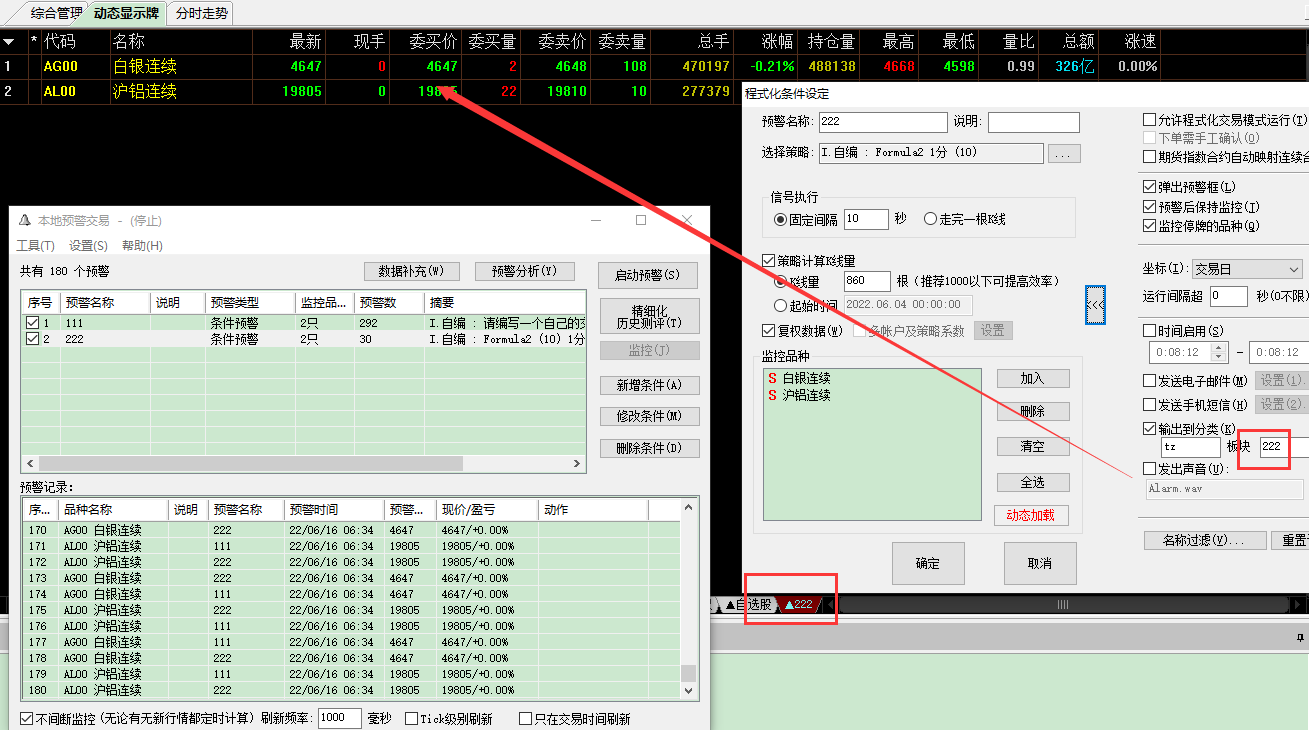The height and width of the screenshot is (730, 1309).
Task: Click 删除条件(D) button
Action: tap(649, 449)
